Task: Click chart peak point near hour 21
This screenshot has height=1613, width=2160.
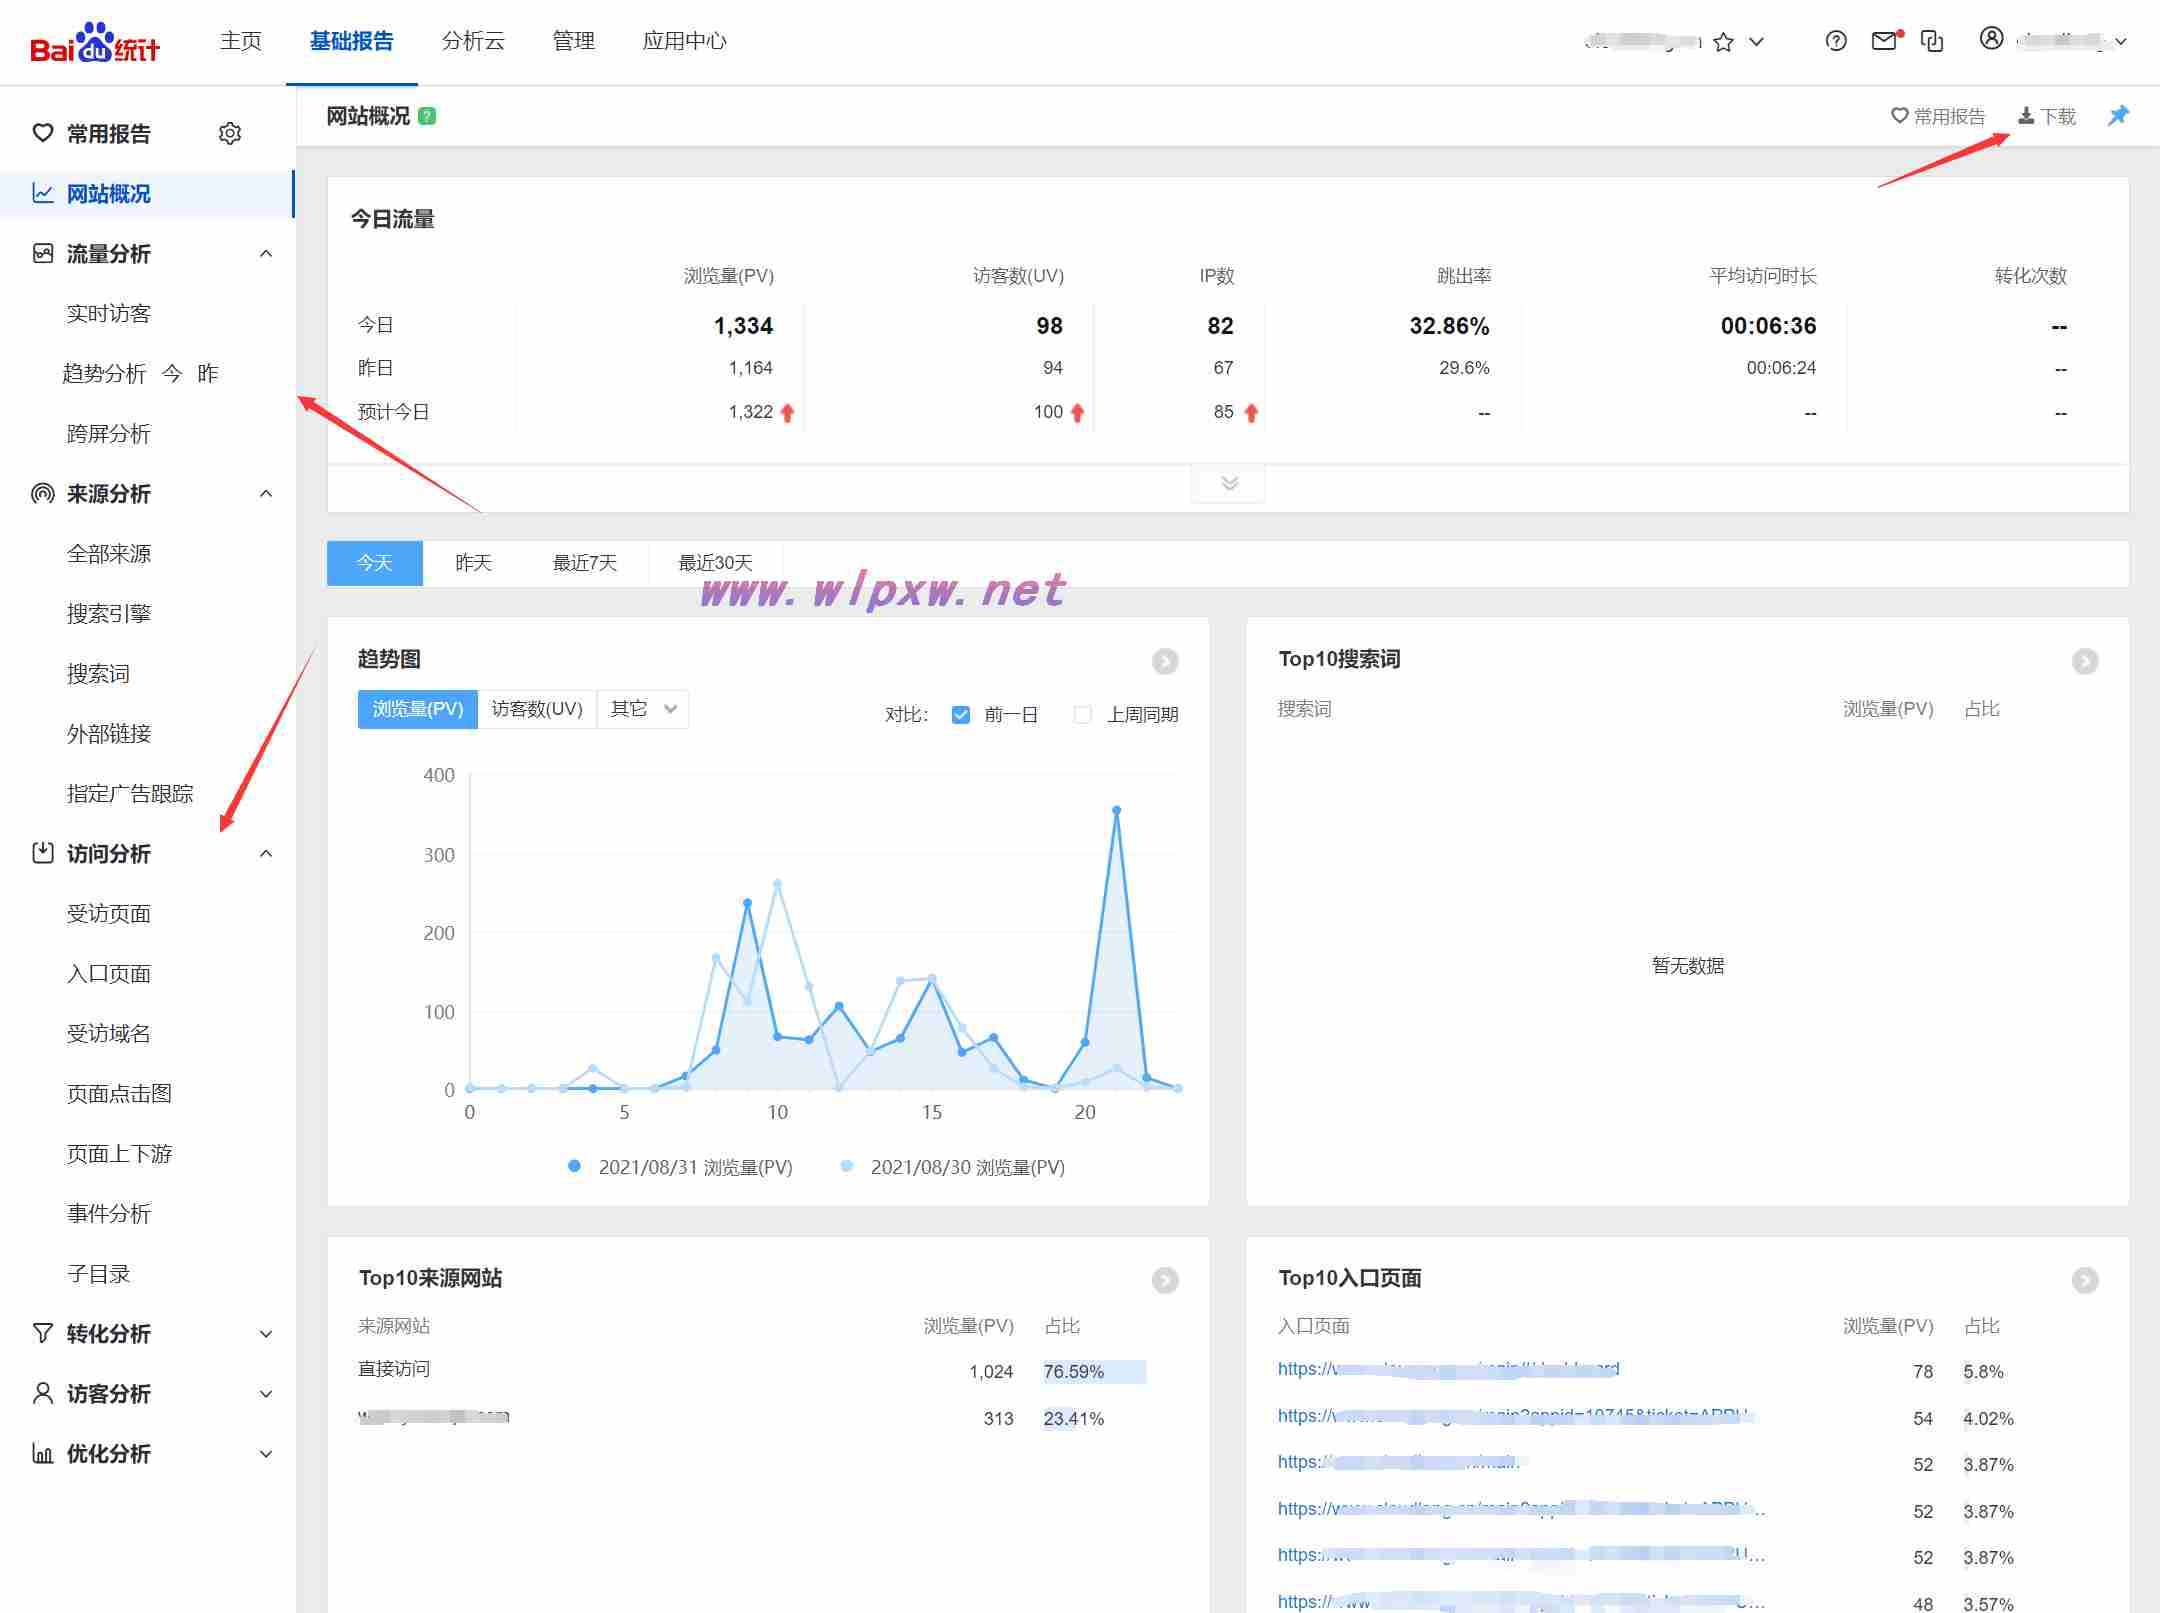Action: tap(1116, 810)
